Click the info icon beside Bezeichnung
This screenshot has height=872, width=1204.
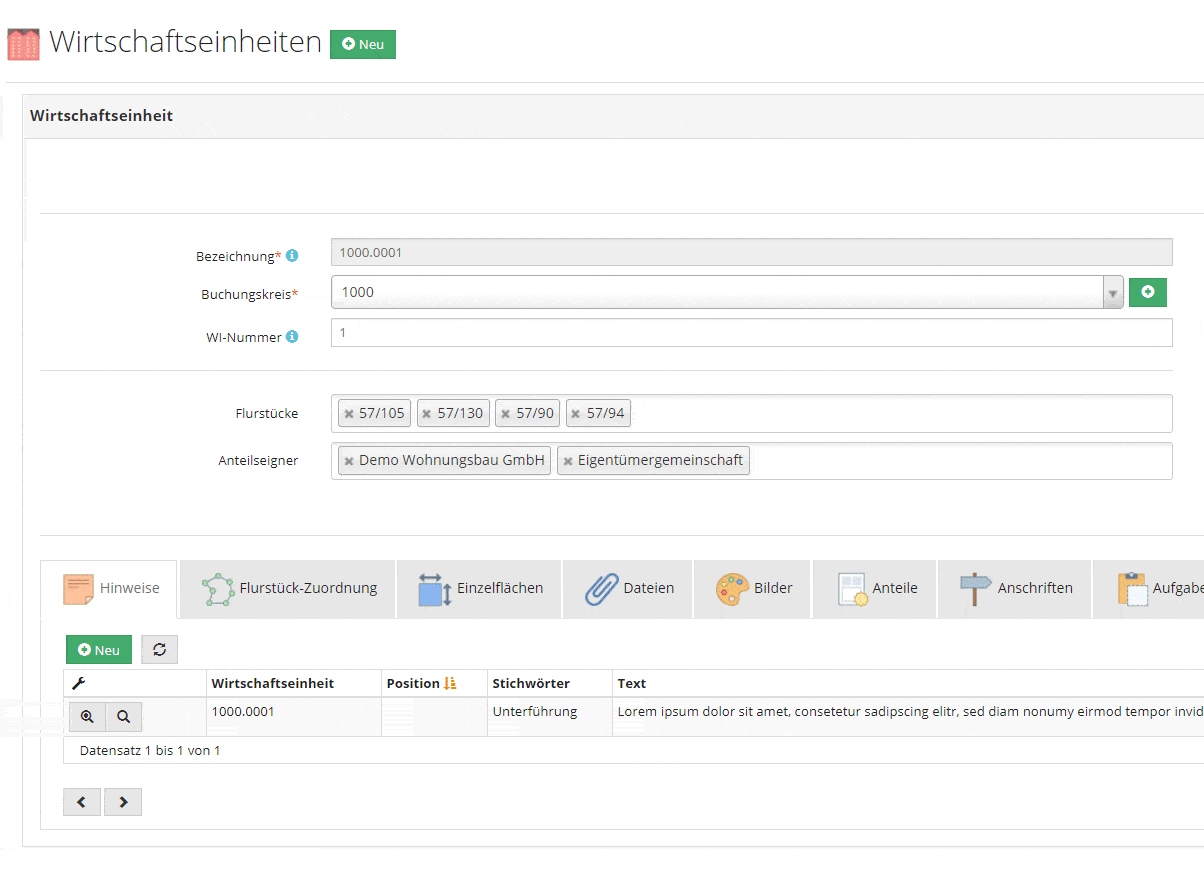pos(292,256)
